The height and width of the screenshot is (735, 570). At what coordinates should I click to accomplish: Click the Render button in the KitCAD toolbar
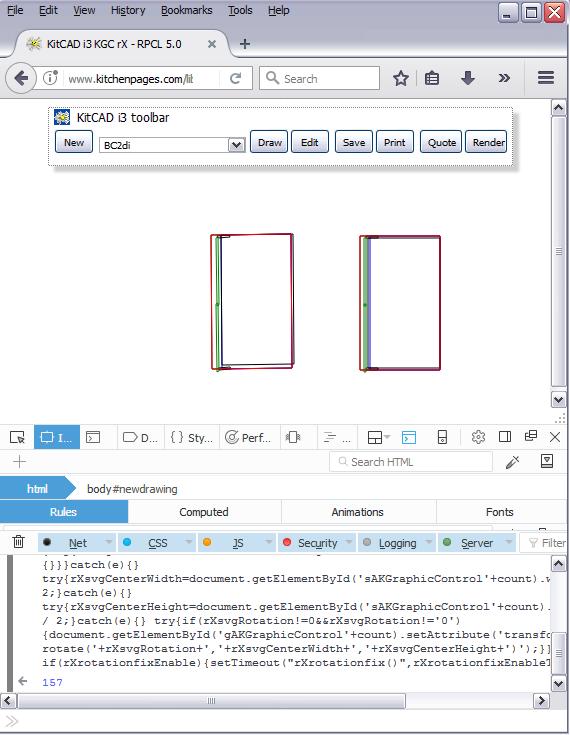coord(486,142)
